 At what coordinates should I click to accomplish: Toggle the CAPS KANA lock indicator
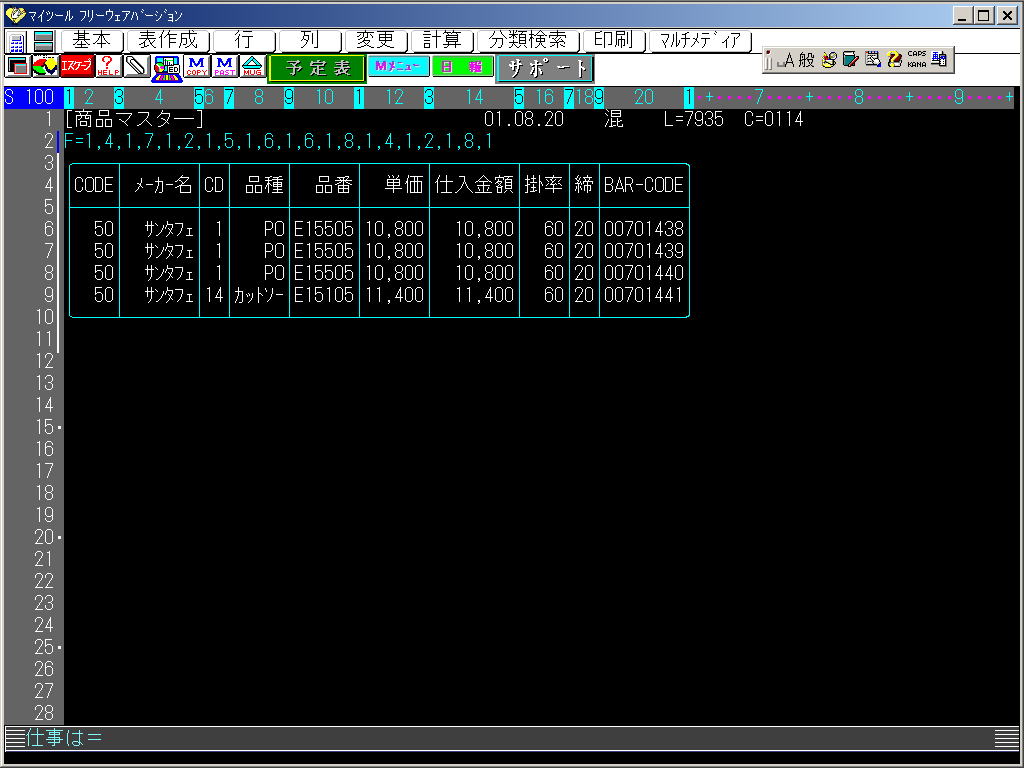coord(917,59)
